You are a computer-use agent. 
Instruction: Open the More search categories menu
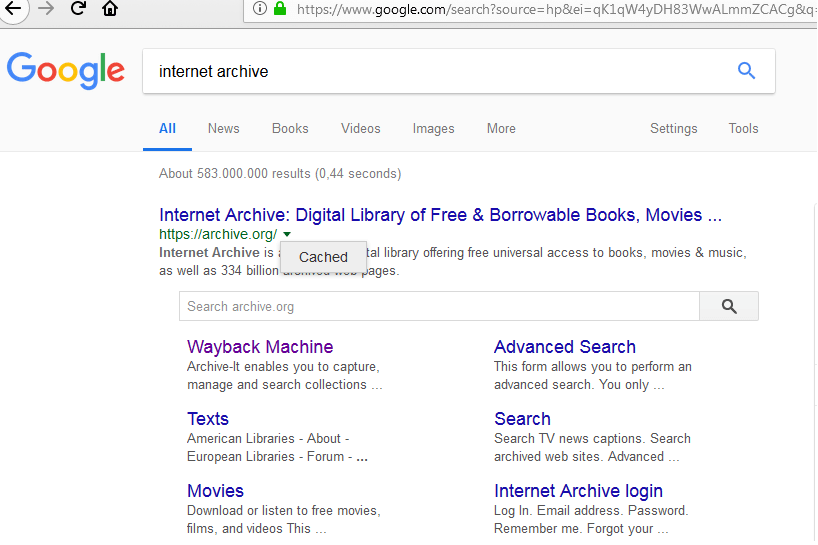(x=501, y=129)
